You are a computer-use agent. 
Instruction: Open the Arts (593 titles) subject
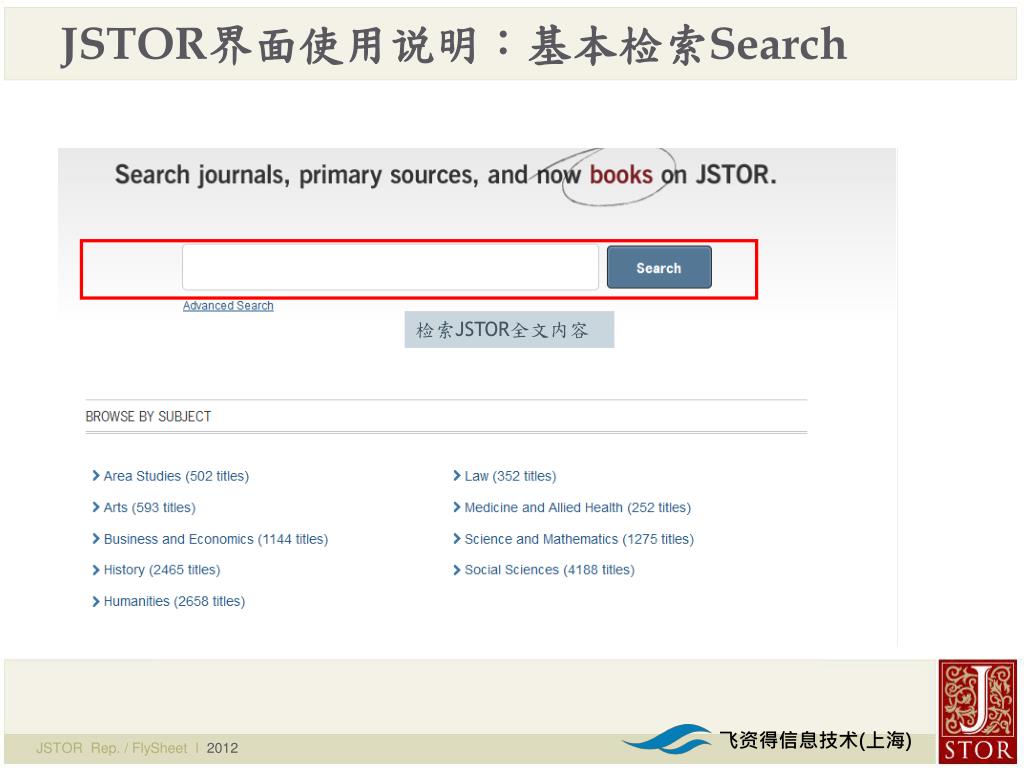[150, 507]
